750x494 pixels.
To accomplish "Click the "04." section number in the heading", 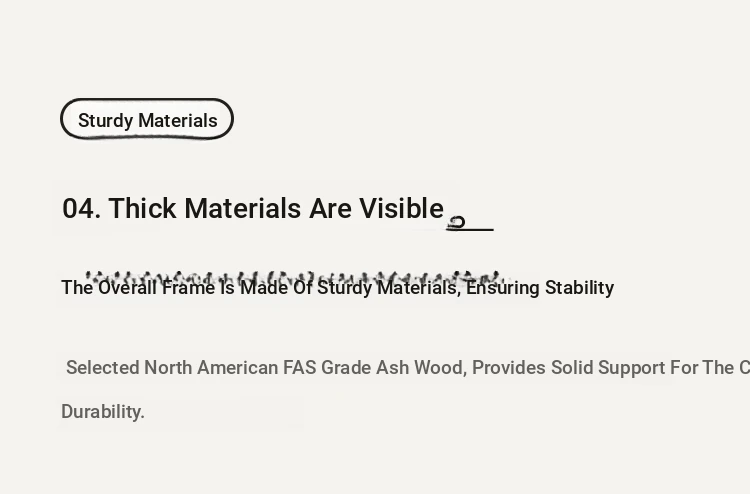I will click(x=82, y=209).
